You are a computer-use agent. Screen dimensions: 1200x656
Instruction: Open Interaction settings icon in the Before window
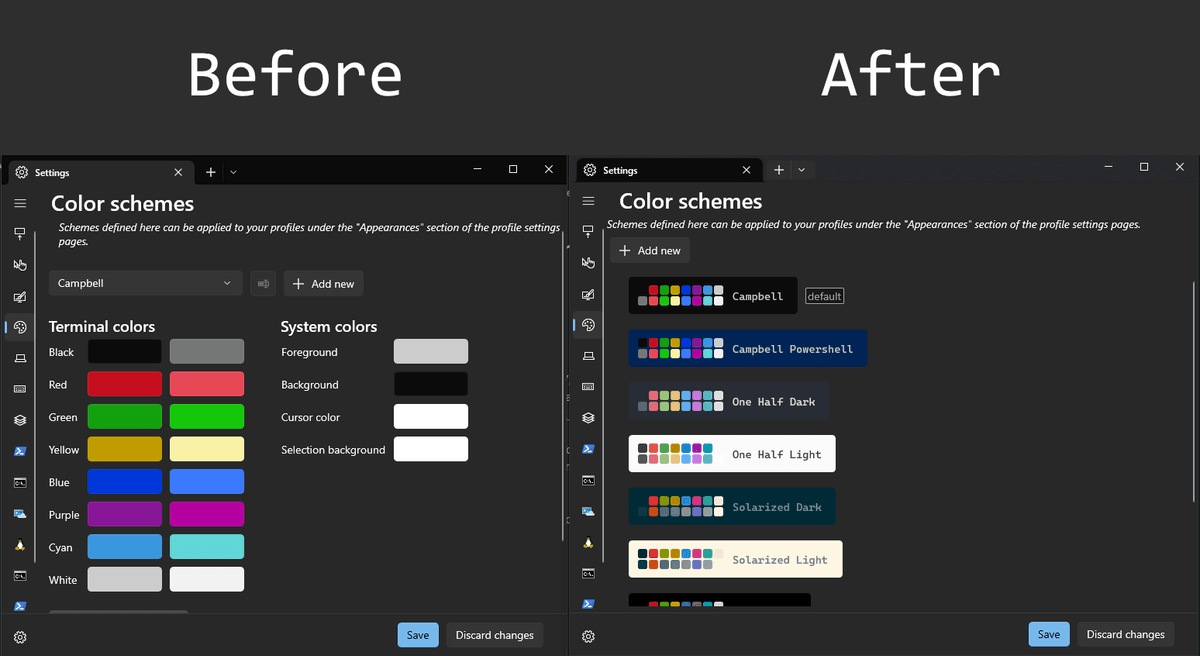click(x=19, y=265)
